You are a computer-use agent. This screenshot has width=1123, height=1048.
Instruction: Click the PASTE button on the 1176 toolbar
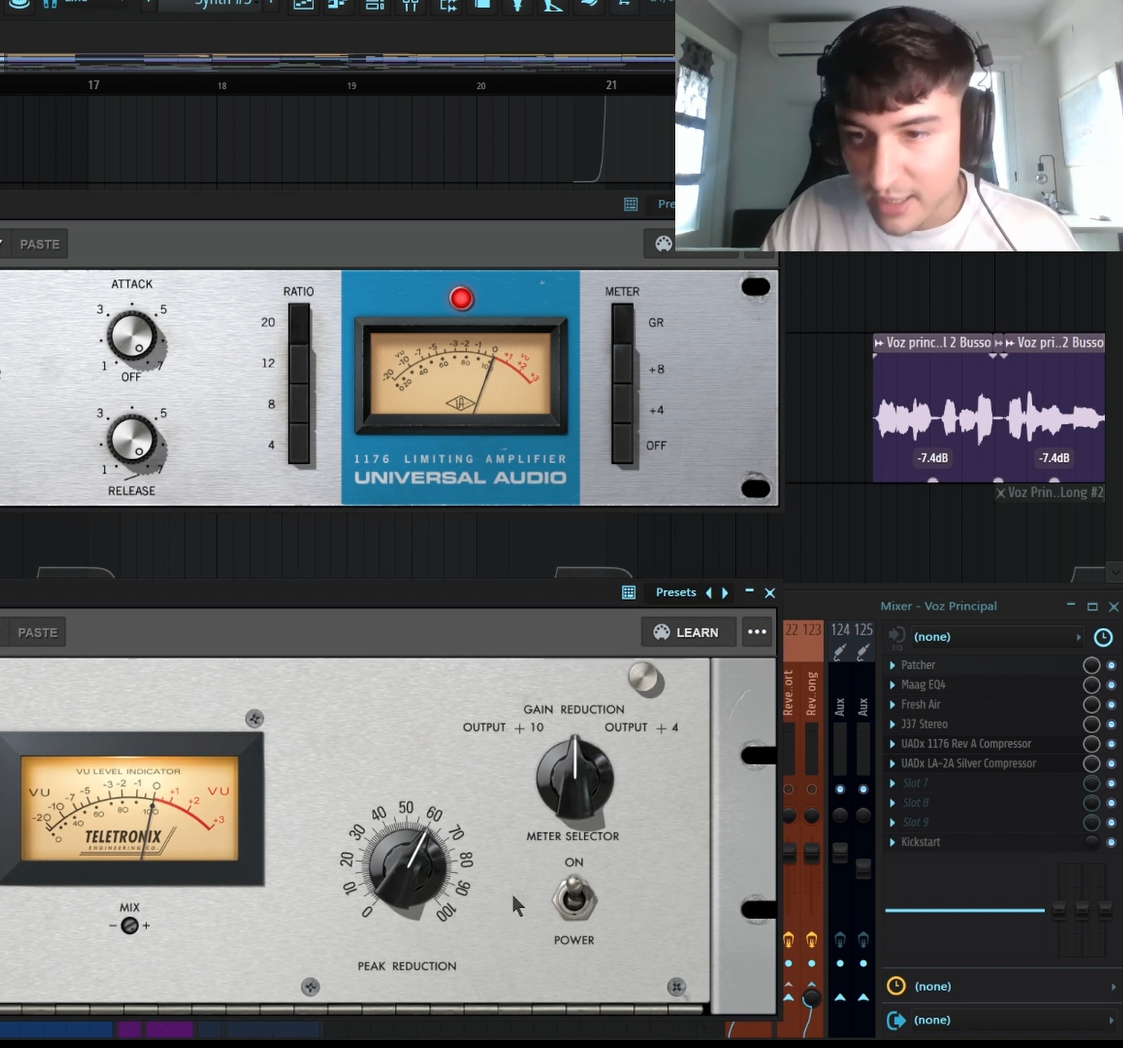pyautogui.click(x=40, y=244)
